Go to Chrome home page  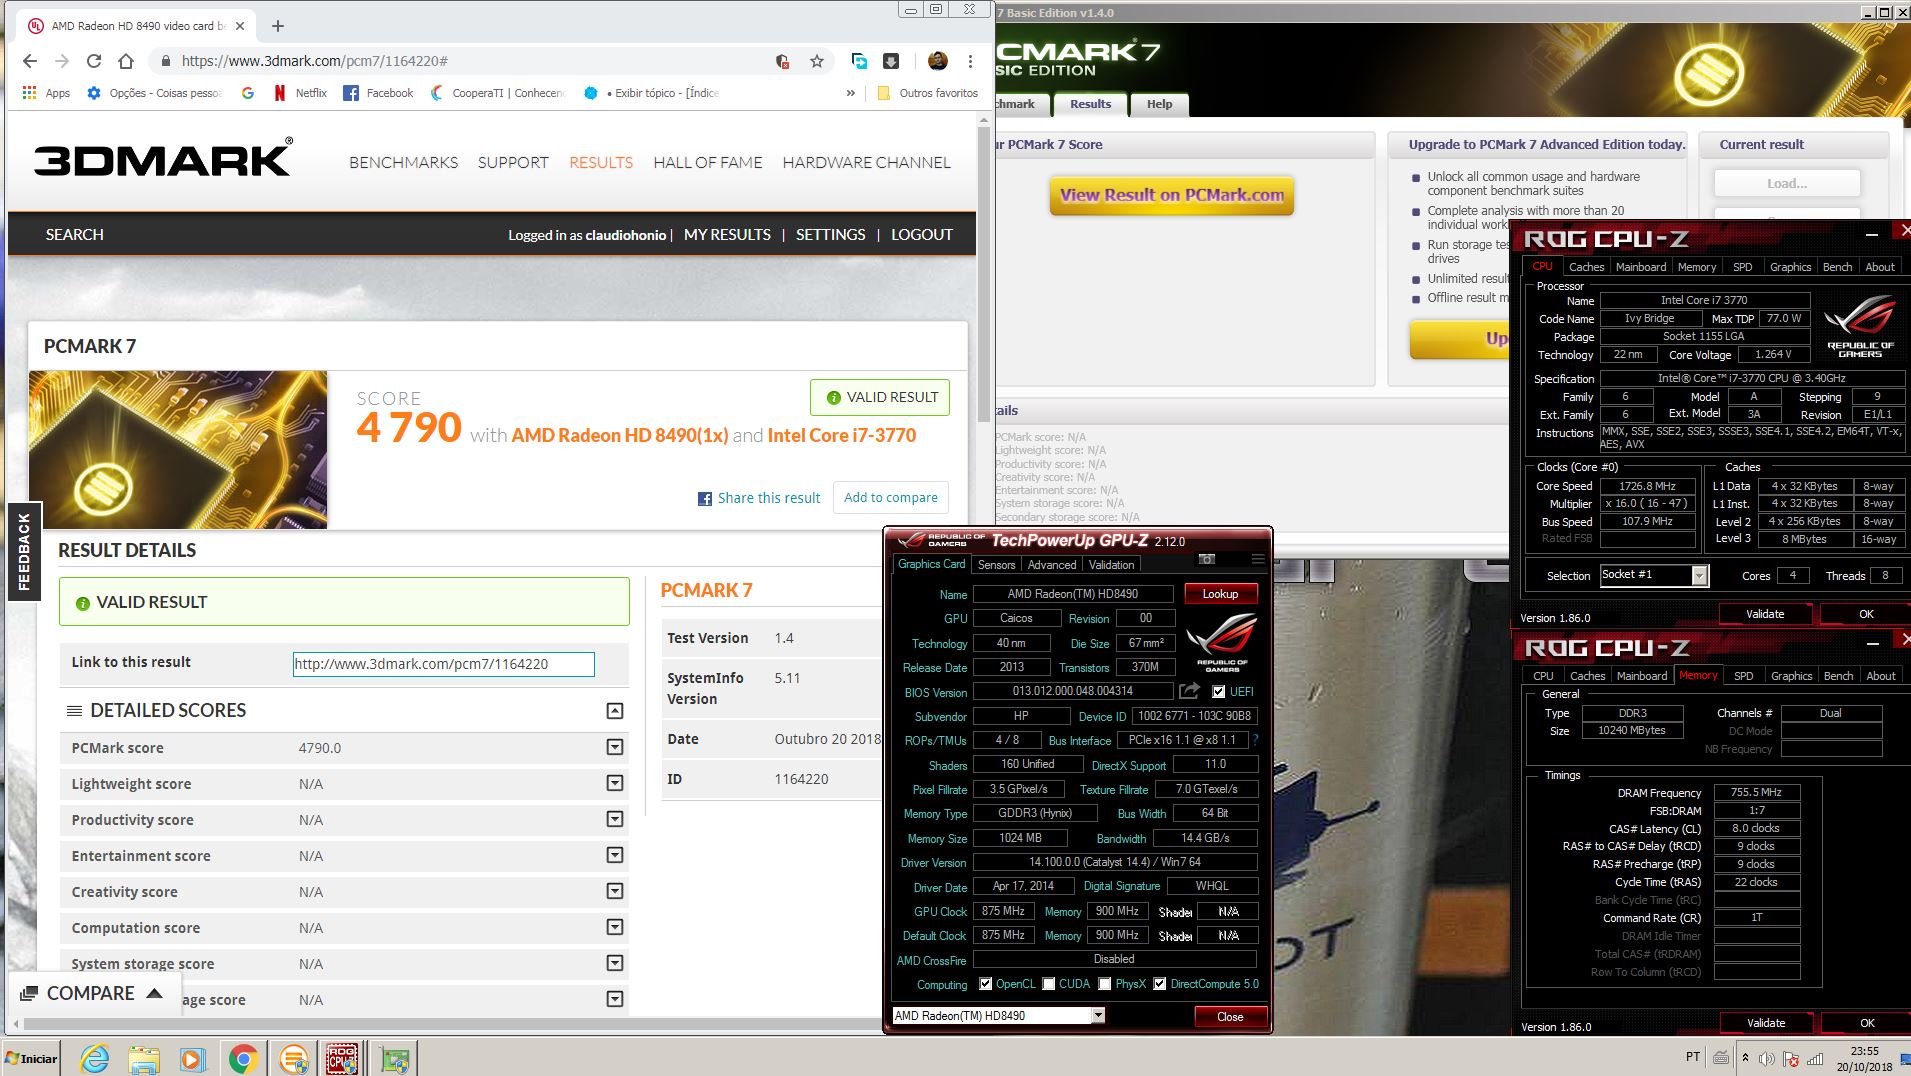pyautogui.click(x=126, y=61)
